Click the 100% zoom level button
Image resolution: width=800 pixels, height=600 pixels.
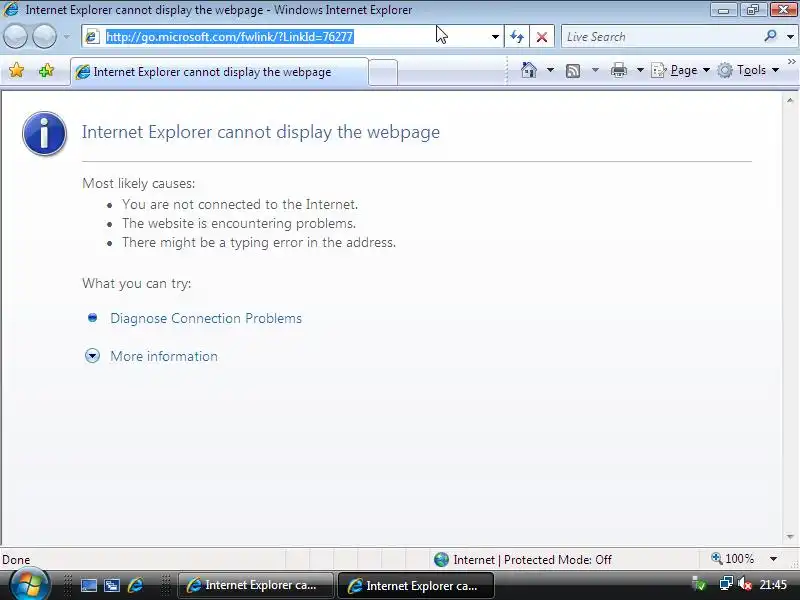(733, 559)
